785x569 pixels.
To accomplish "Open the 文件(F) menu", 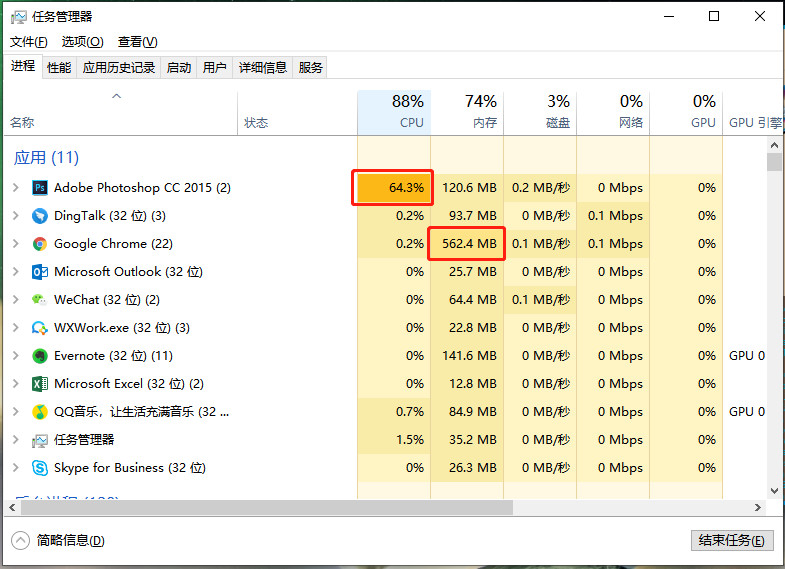I will pyautogui.click(x=29, y=42).
